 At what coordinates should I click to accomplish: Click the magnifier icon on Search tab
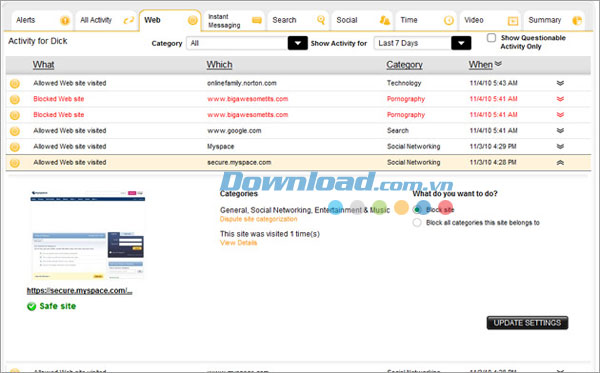[x=321, y=20]
